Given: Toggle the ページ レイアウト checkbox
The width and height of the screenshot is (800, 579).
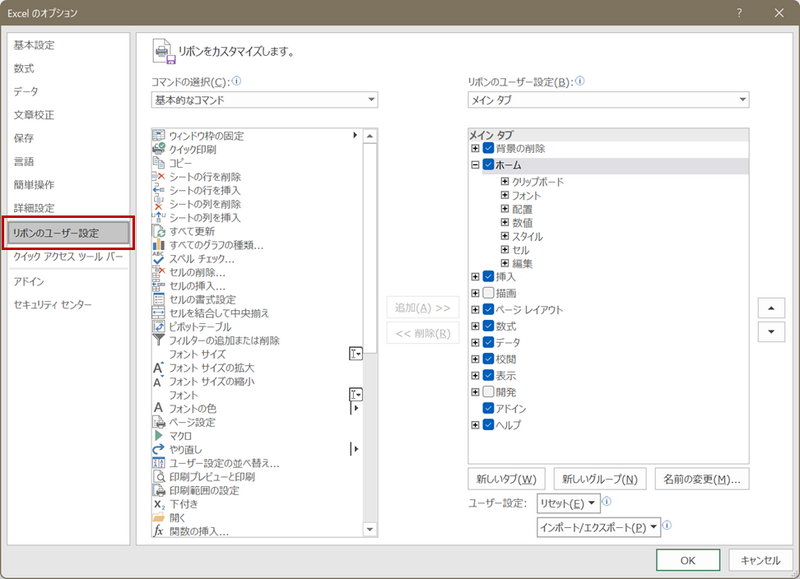Looking at the screenshot, I should click(x=488, y=309).
